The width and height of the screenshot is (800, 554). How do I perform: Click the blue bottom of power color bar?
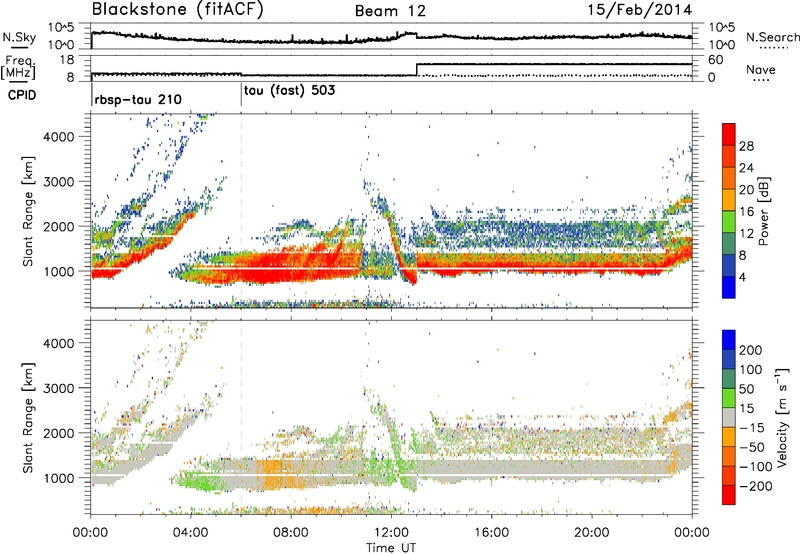click(729, 287)
